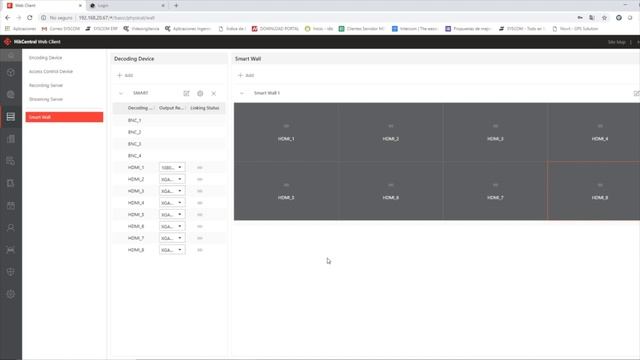The height and width of the screenshot is (360, 640).
Task: Select the server stack icon in the sidebar
Action: pos(11,117)
